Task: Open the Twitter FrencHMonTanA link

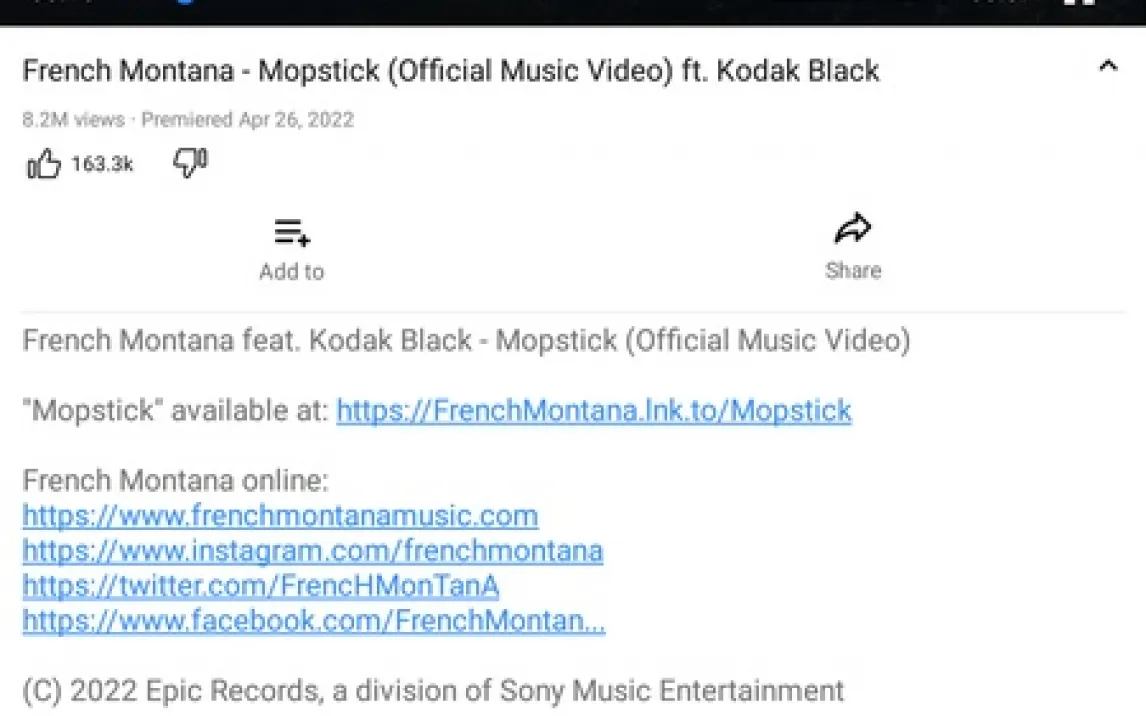Action: pos(261,585)
